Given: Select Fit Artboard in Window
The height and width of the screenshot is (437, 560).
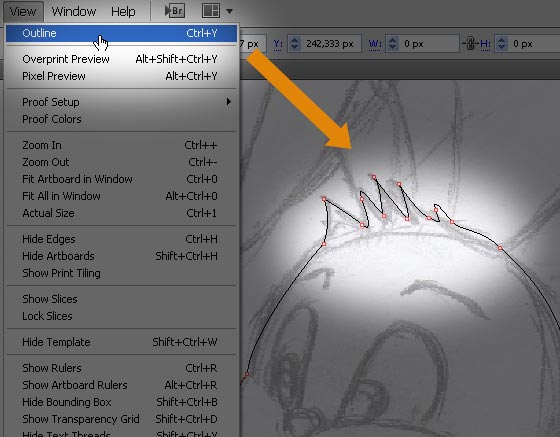Looking at the screenshot, I should coord(121,179).
